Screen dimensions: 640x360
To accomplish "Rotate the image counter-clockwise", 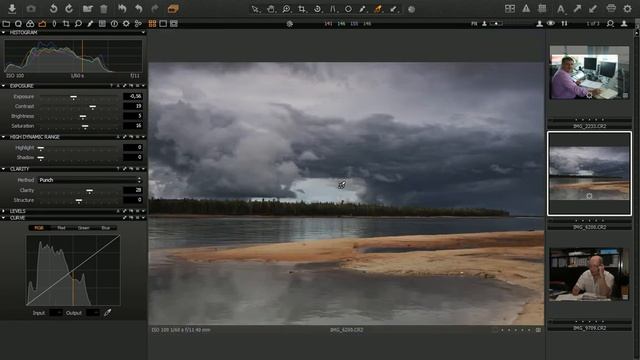I will 53,8.
